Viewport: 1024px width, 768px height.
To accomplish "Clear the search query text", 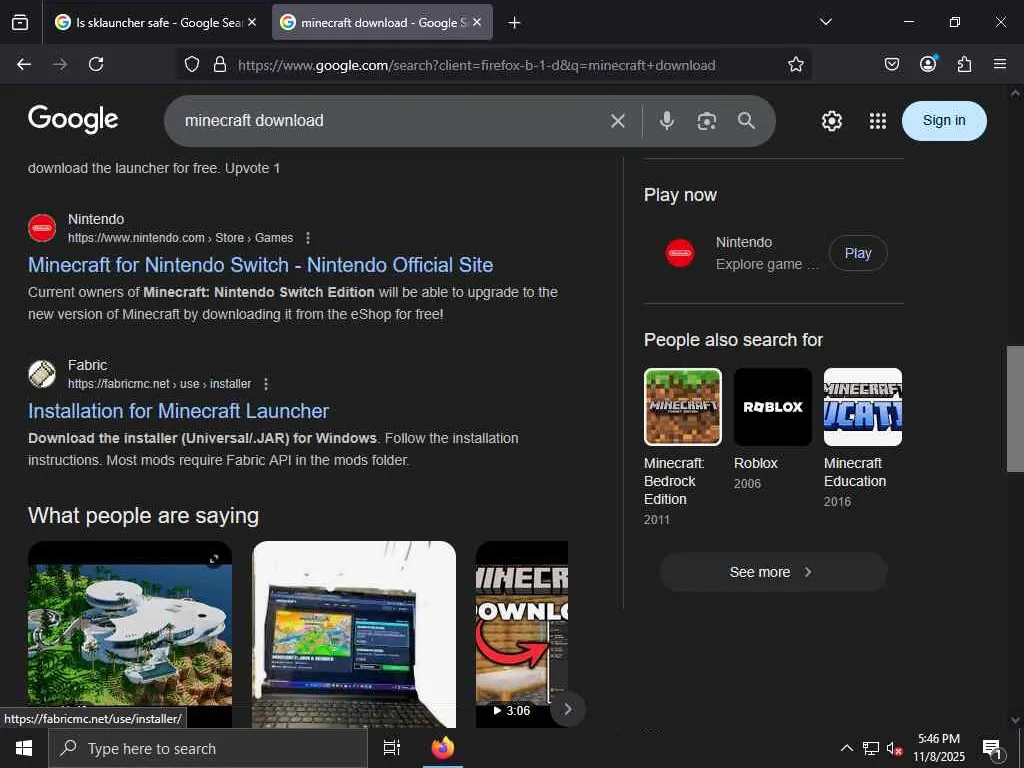I will coord(618,121).
